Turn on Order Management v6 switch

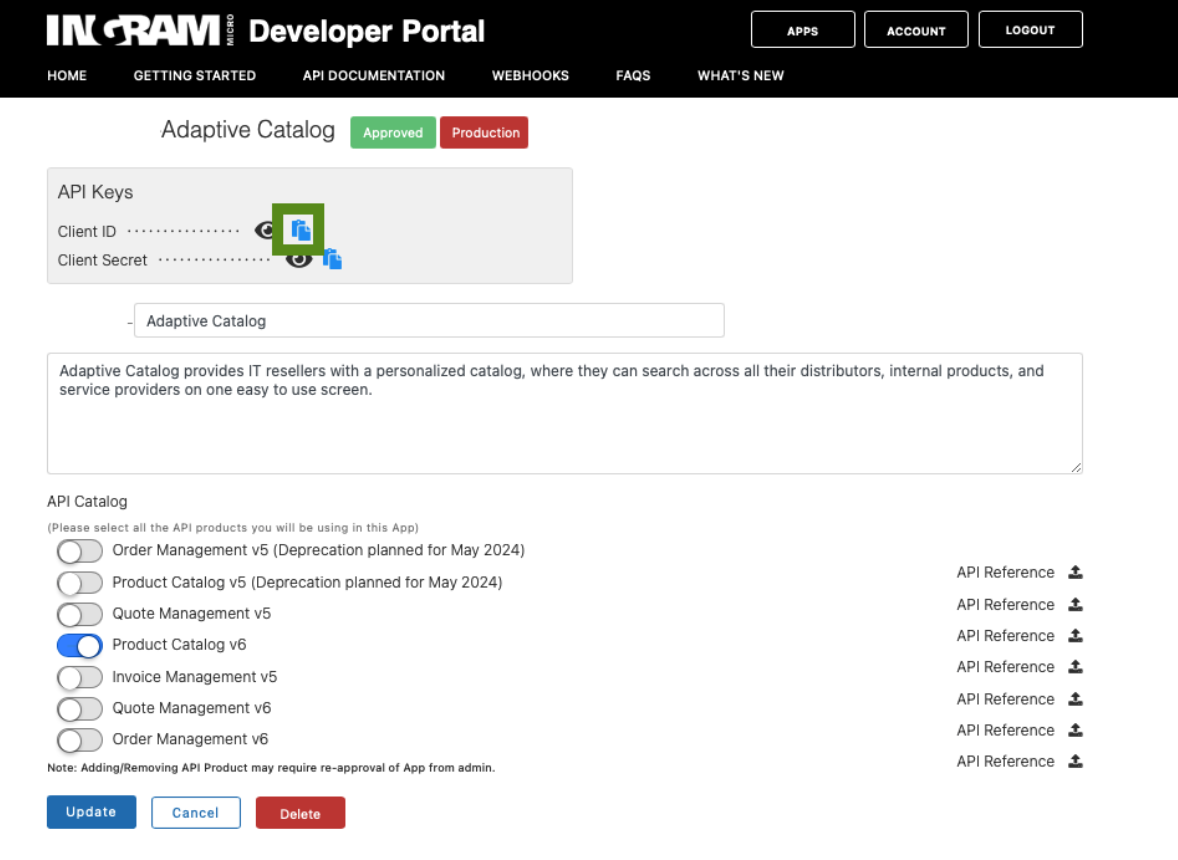80,740
